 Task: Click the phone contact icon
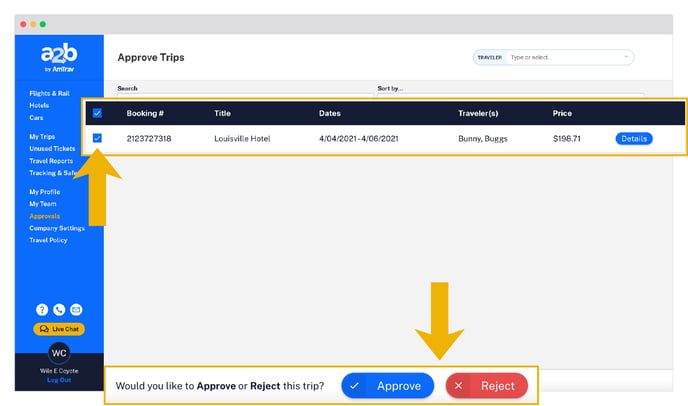coord(59,310)
